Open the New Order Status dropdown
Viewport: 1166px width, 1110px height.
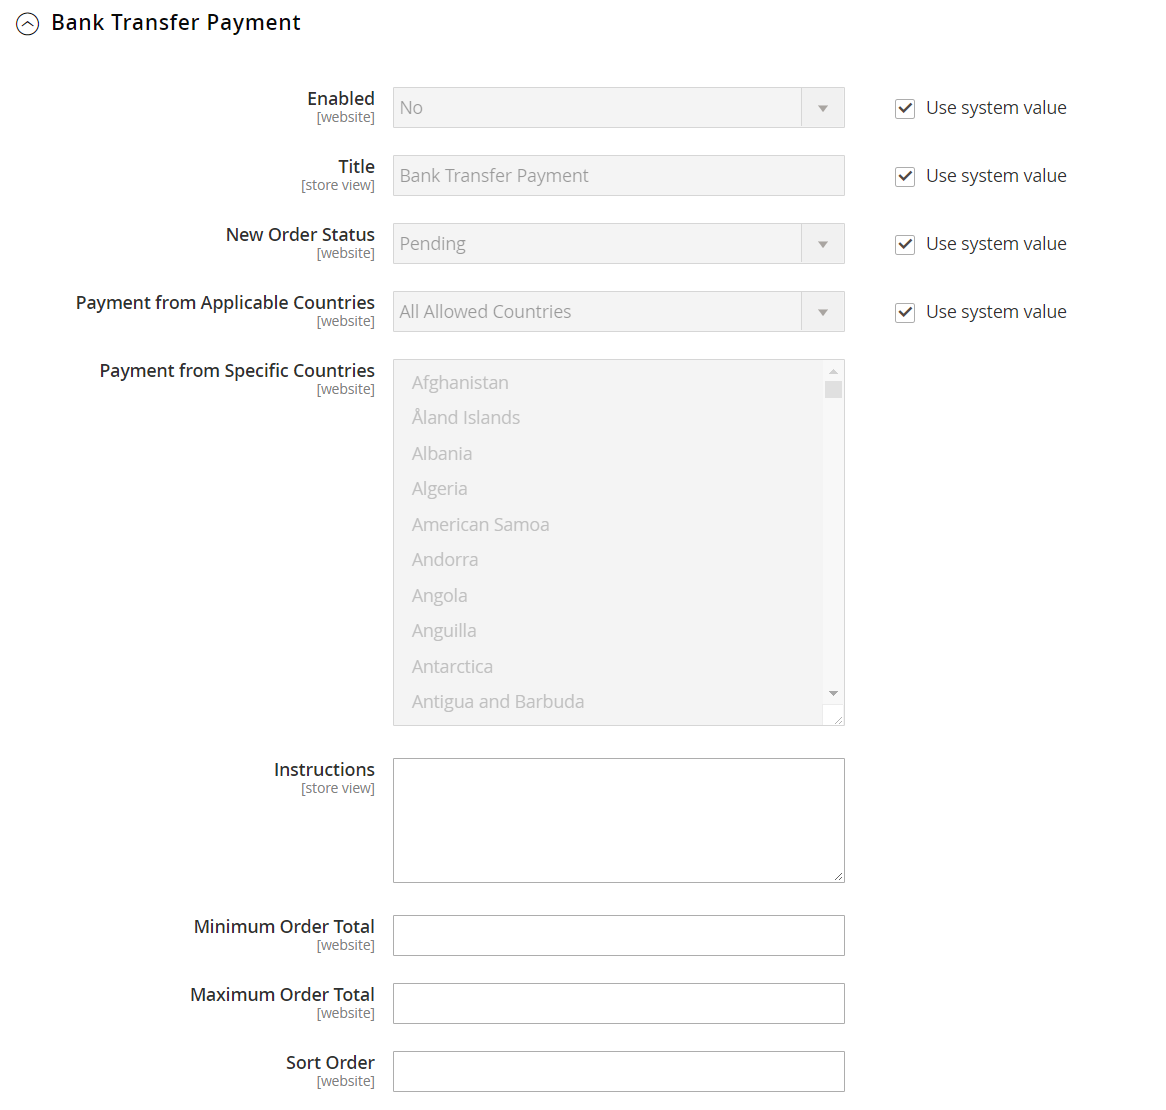pyautogui.click(x=618, y=244)
